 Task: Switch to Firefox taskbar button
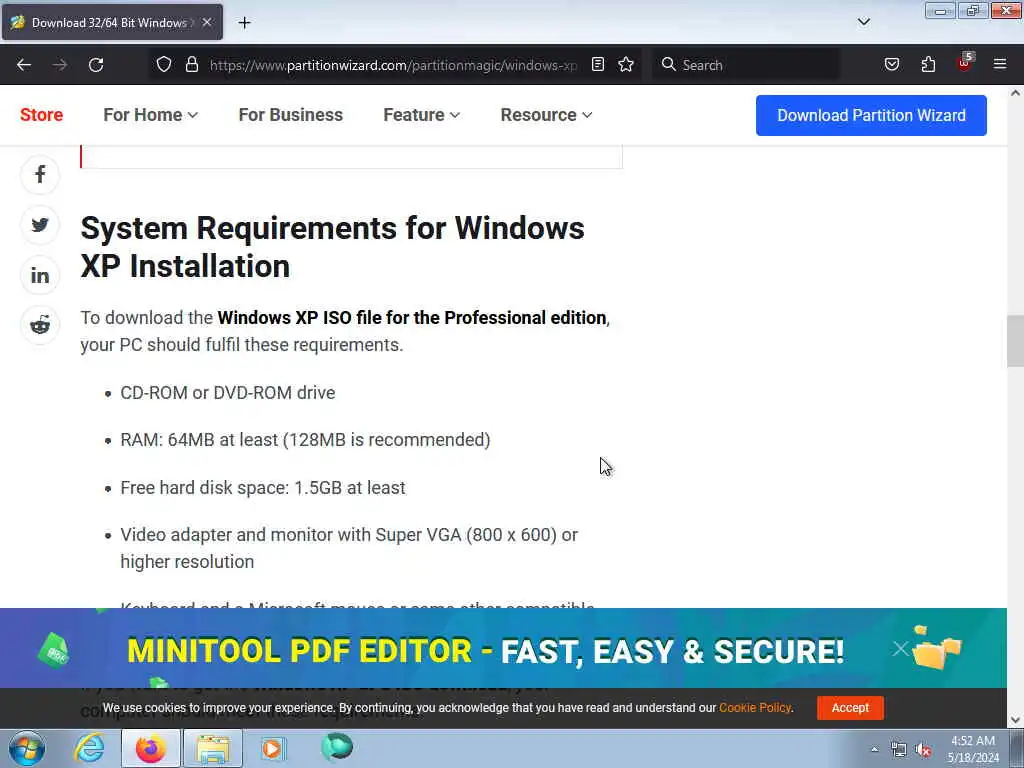[x=151, y=748]
